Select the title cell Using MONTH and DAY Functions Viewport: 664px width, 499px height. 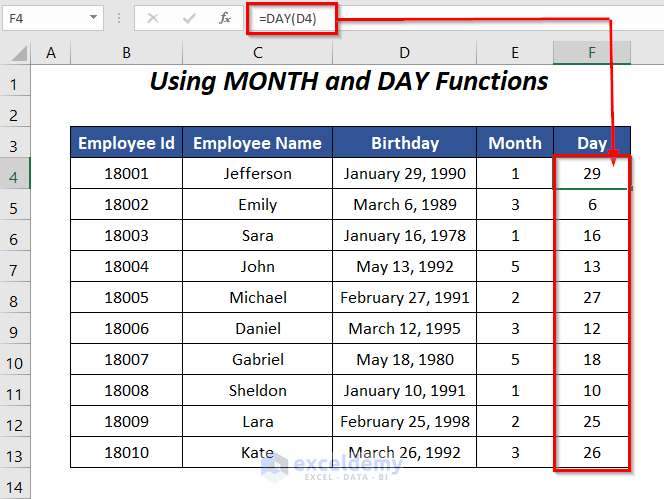349,80
